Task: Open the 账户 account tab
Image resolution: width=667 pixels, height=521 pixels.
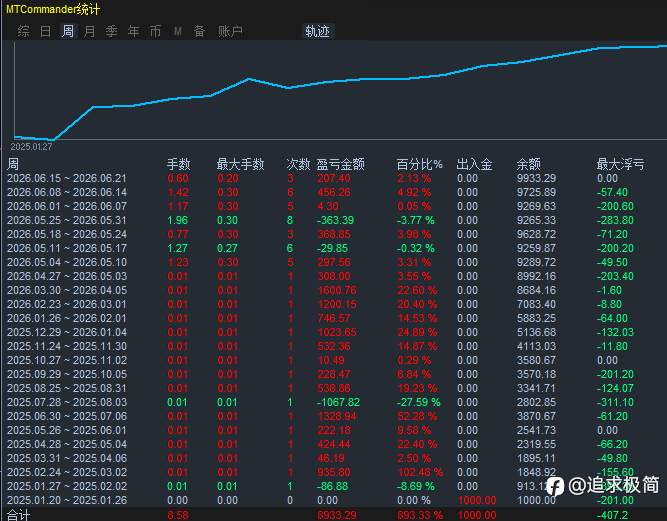Action: coord(230,31)
